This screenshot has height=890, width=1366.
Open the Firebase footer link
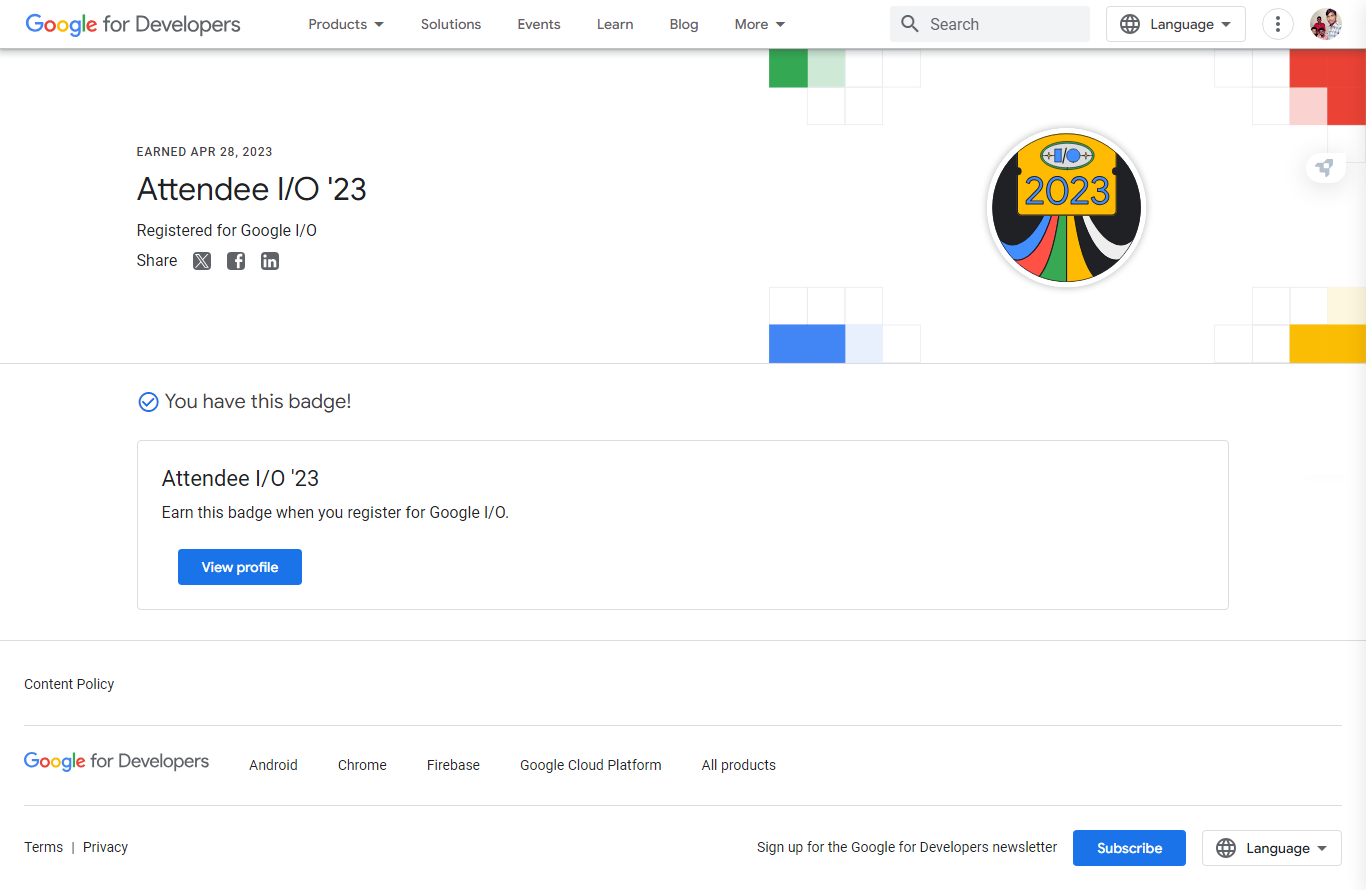[453, 765]
